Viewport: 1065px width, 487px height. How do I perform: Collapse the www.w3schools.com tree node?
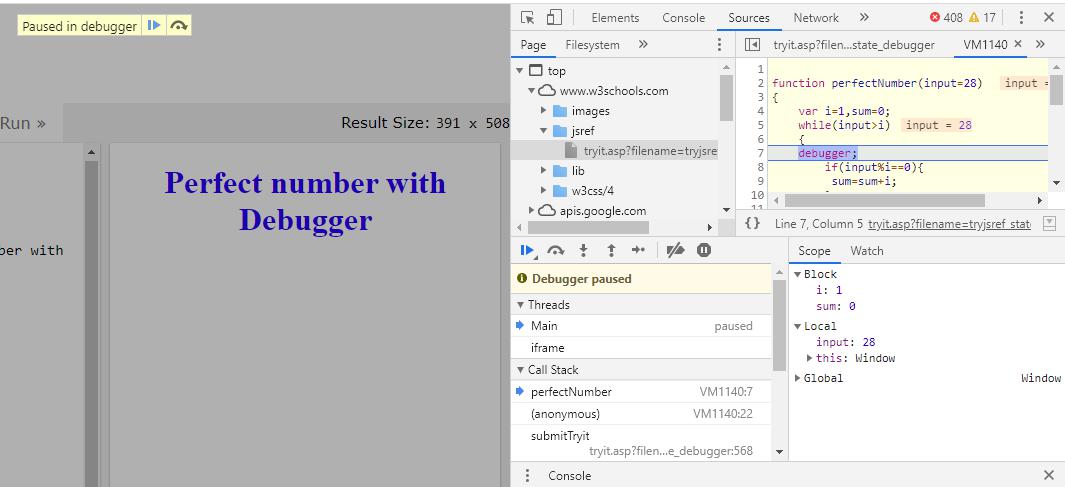coord(531,91)
